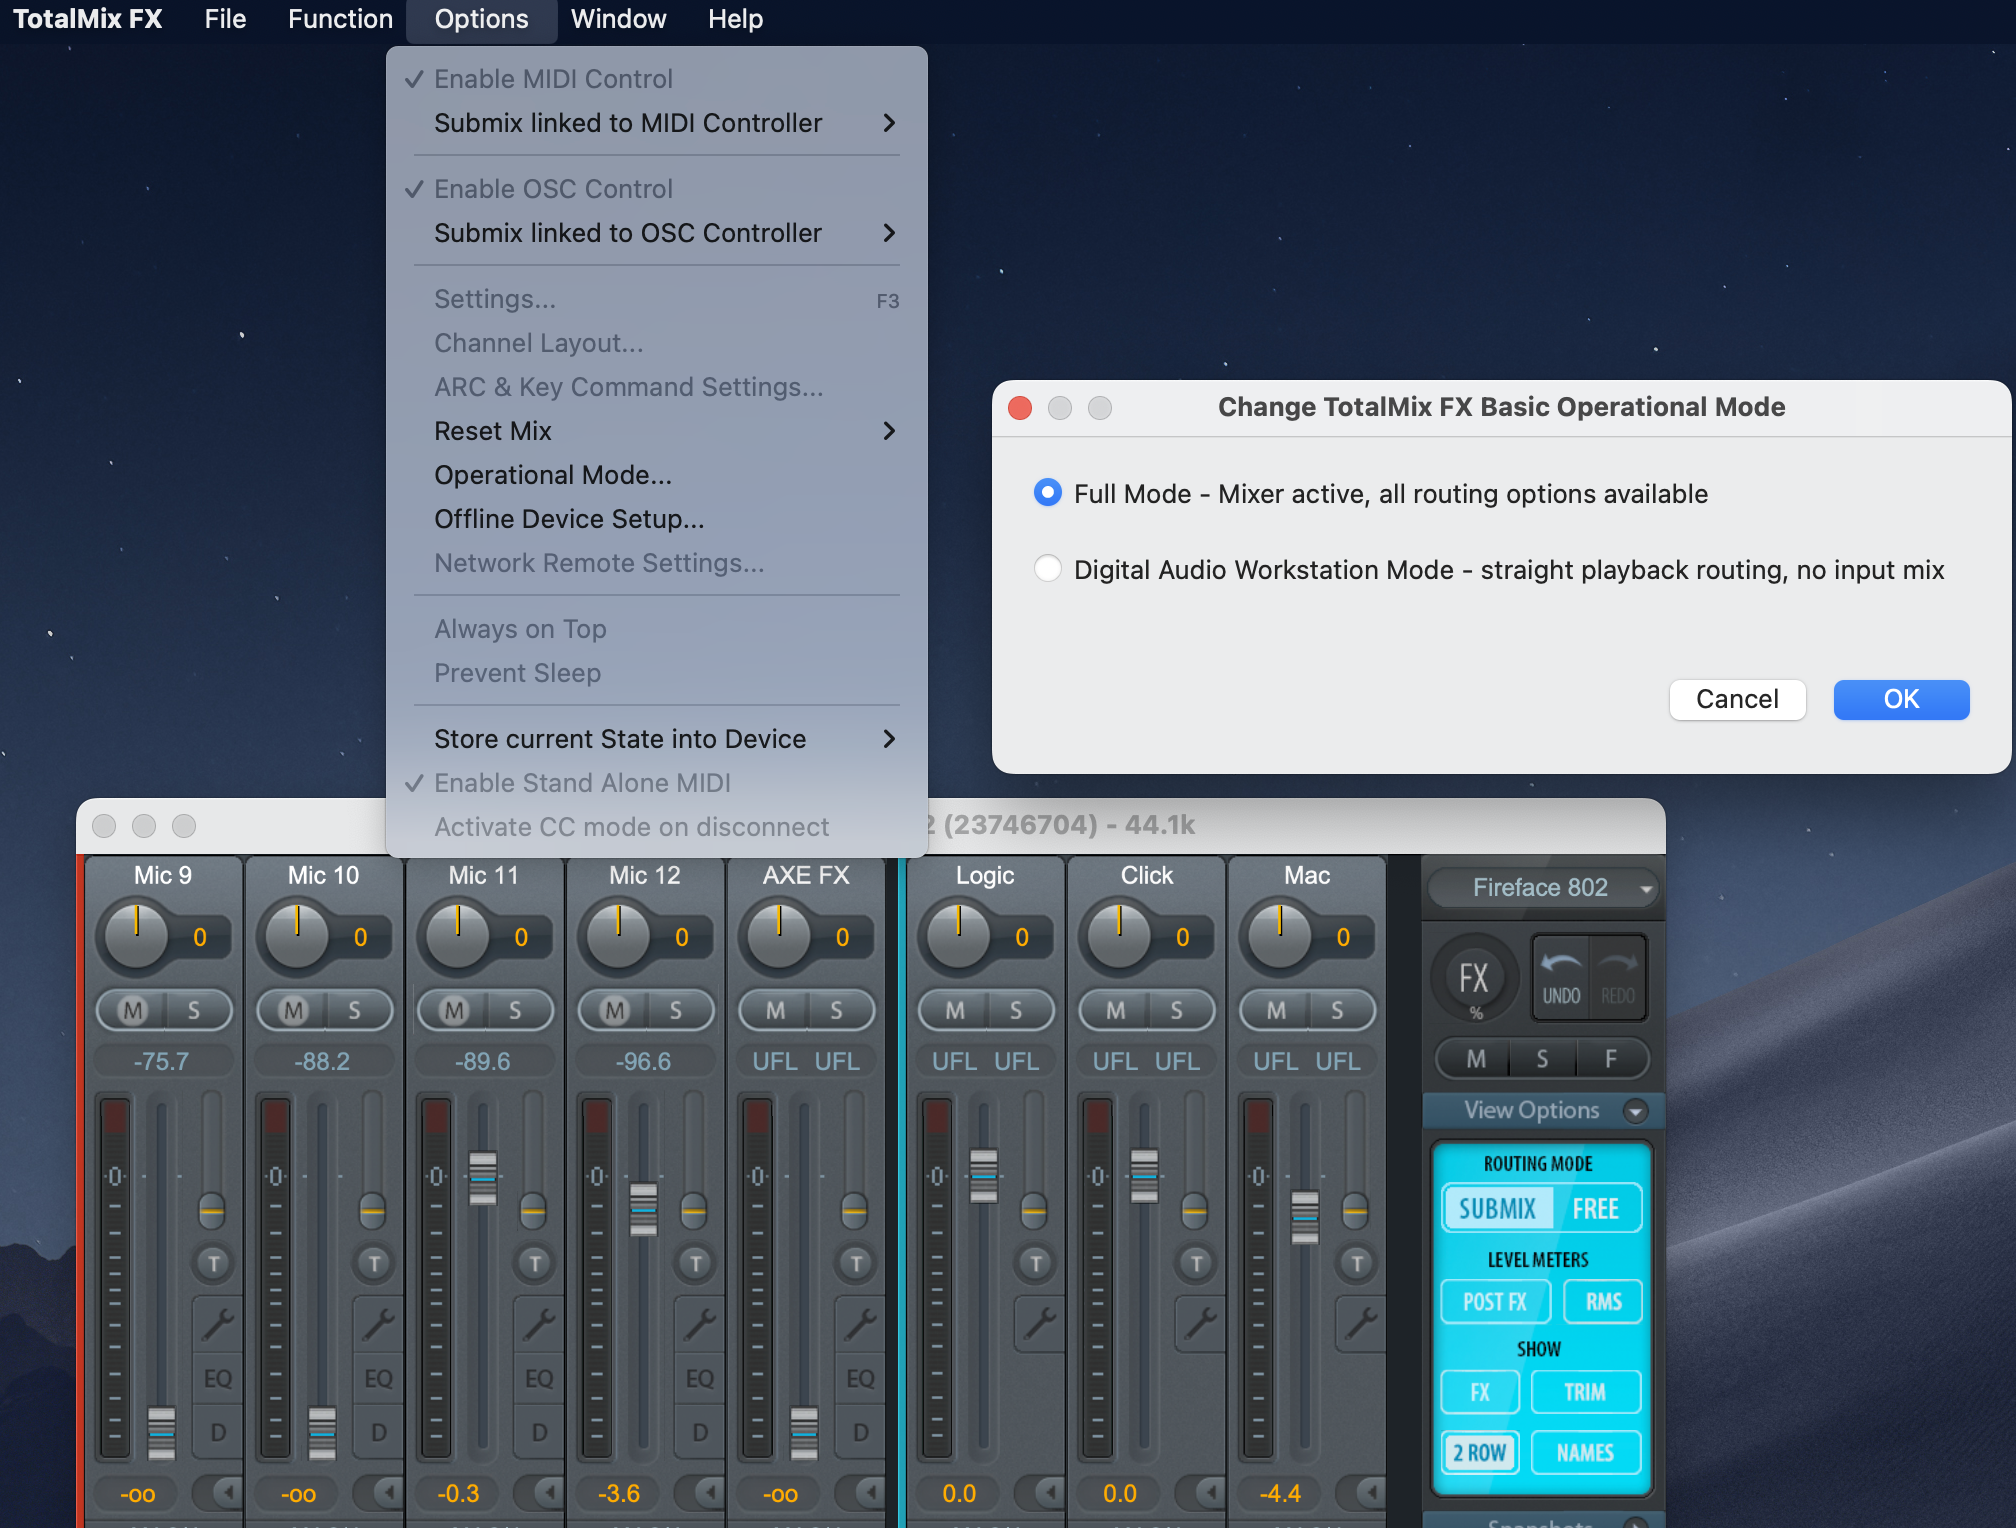Click the global Mute M button in control strip

[x=1475, y=1059]
